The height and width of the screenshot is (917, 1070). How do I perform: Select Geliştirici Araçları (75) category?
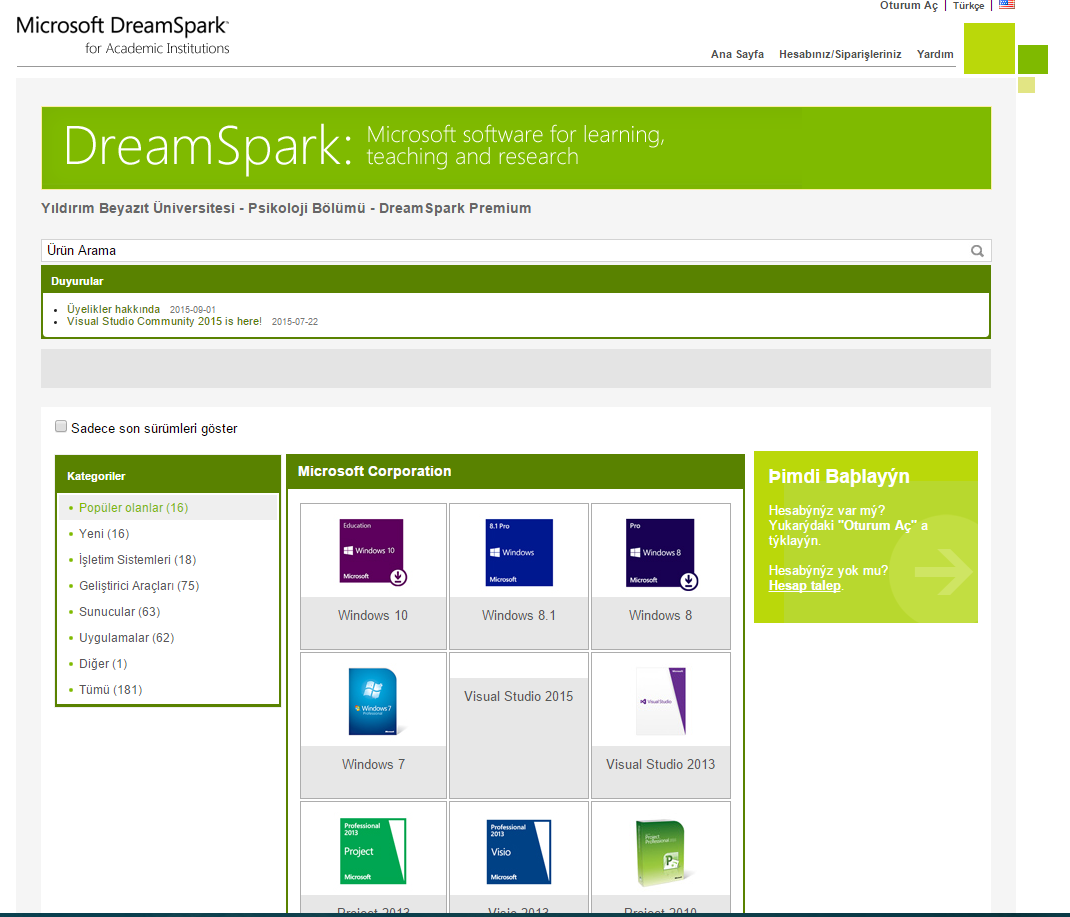click(x=139, y=585)
